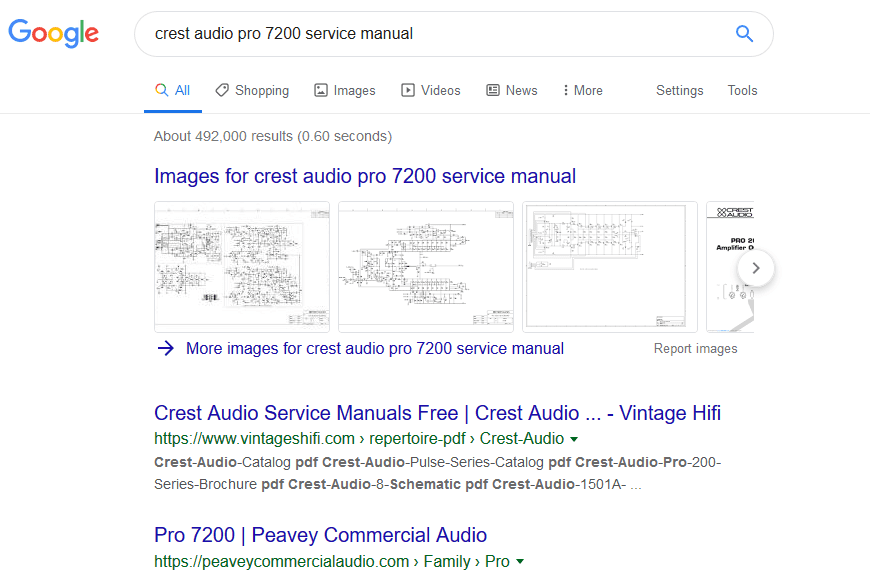Click the 'Report images' link
Screen dimensions: 870x576
click(x=695, y=349)
